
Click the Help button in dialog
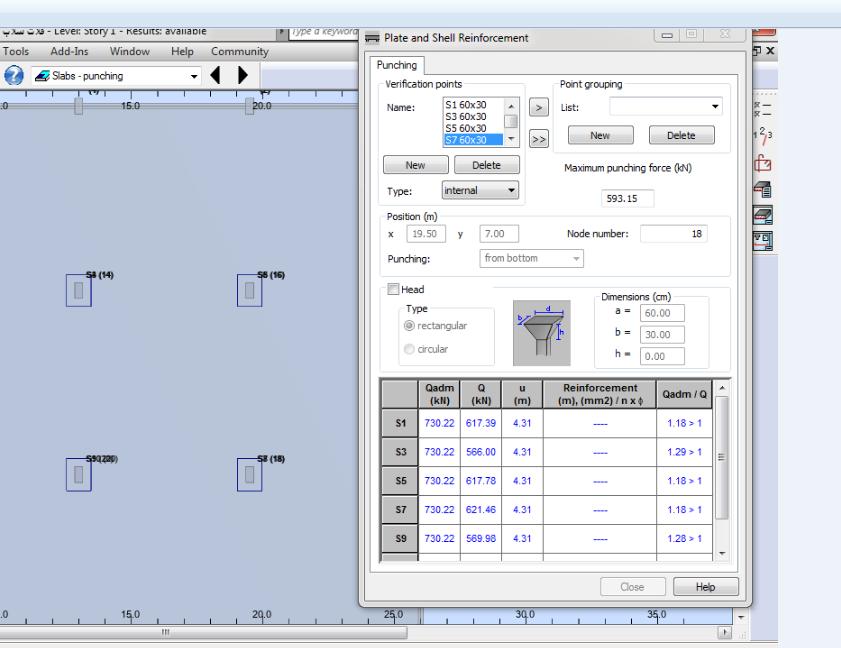pyautogui.click(x=705, y=587)
